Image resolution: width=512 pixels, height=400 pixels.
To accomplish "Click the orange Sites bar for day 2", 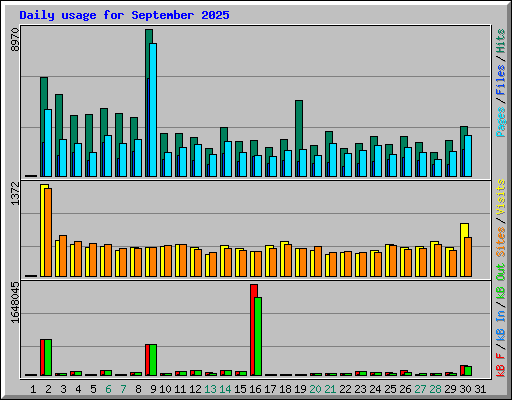I will pos(48,232).
